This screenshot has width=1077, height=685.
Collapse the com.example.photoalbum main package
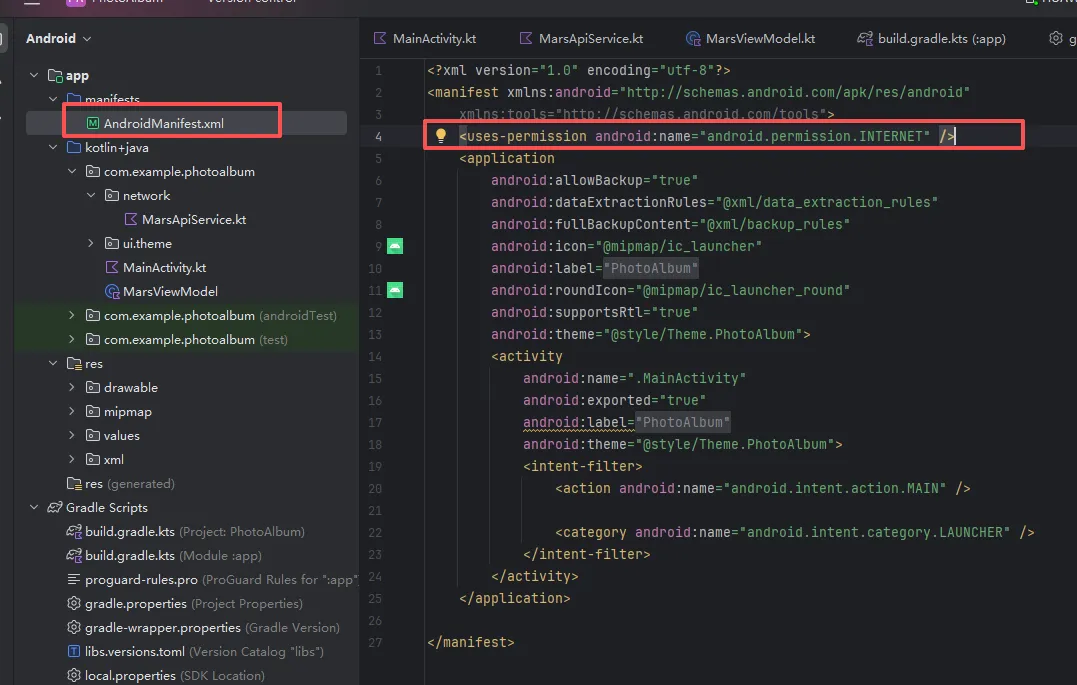pyautogui.click(x=72, y=171)
